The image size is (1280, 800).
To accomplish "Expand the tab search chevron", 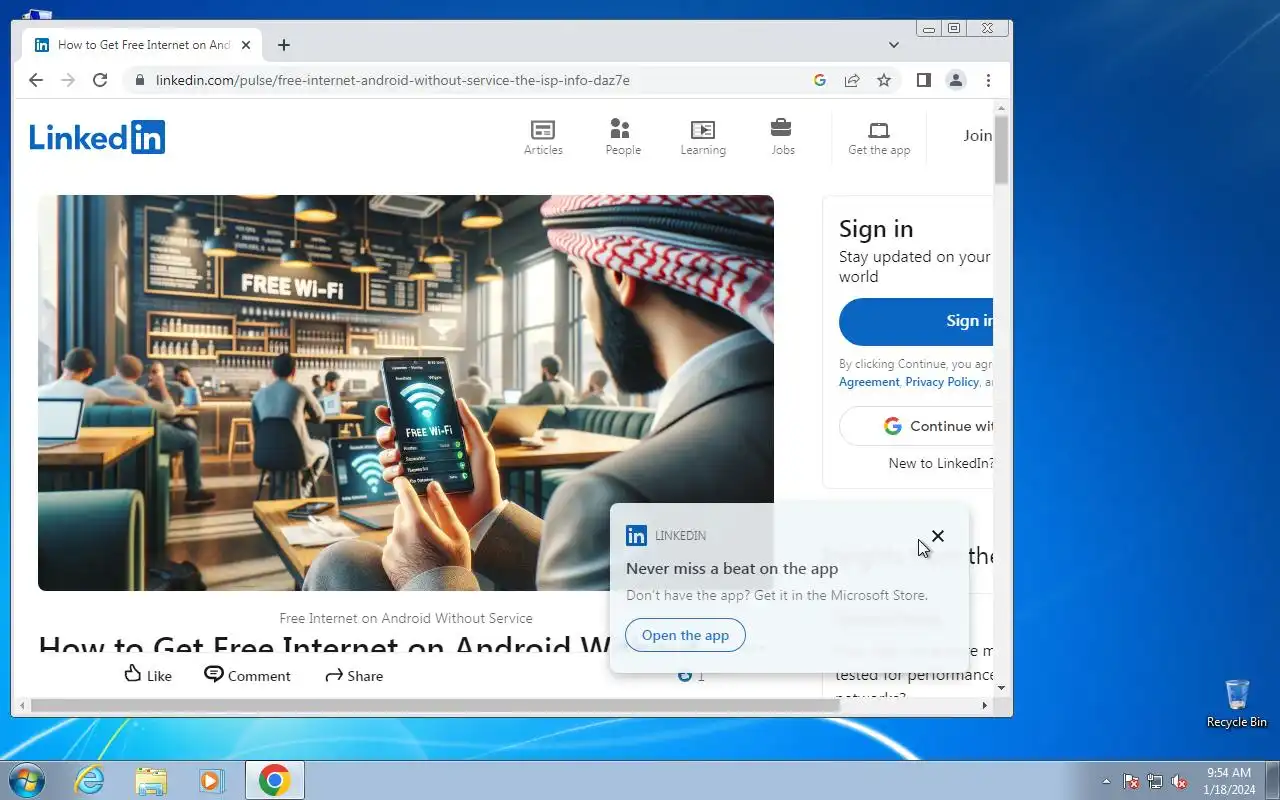I will [x=894, y=45].
